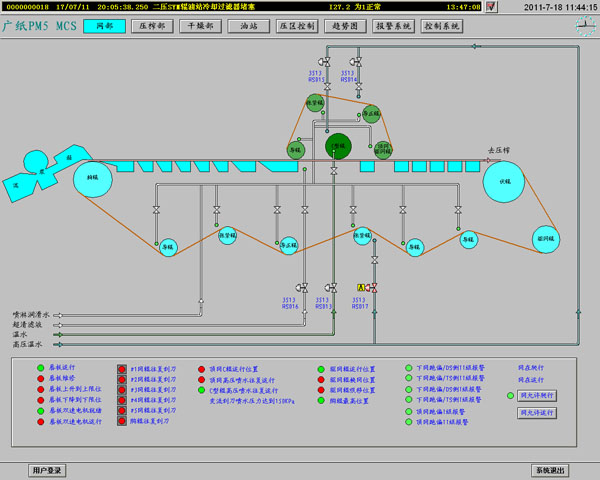Image resolution: width=600 pixels, height=480 pixels.
Task: Switch to the 干燥部 dryer section tab
Action: (x=202, y=25)
